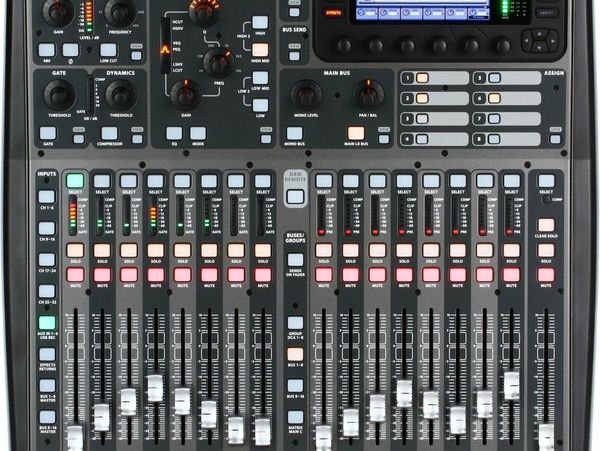Enable the Gate button
The image size is (600, 451).
(x=48, y=133)
